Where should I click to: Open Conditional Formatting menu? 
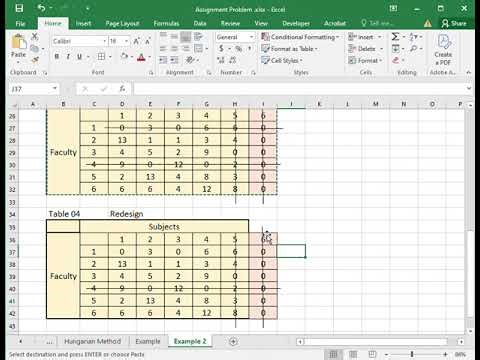pos(300,37)
